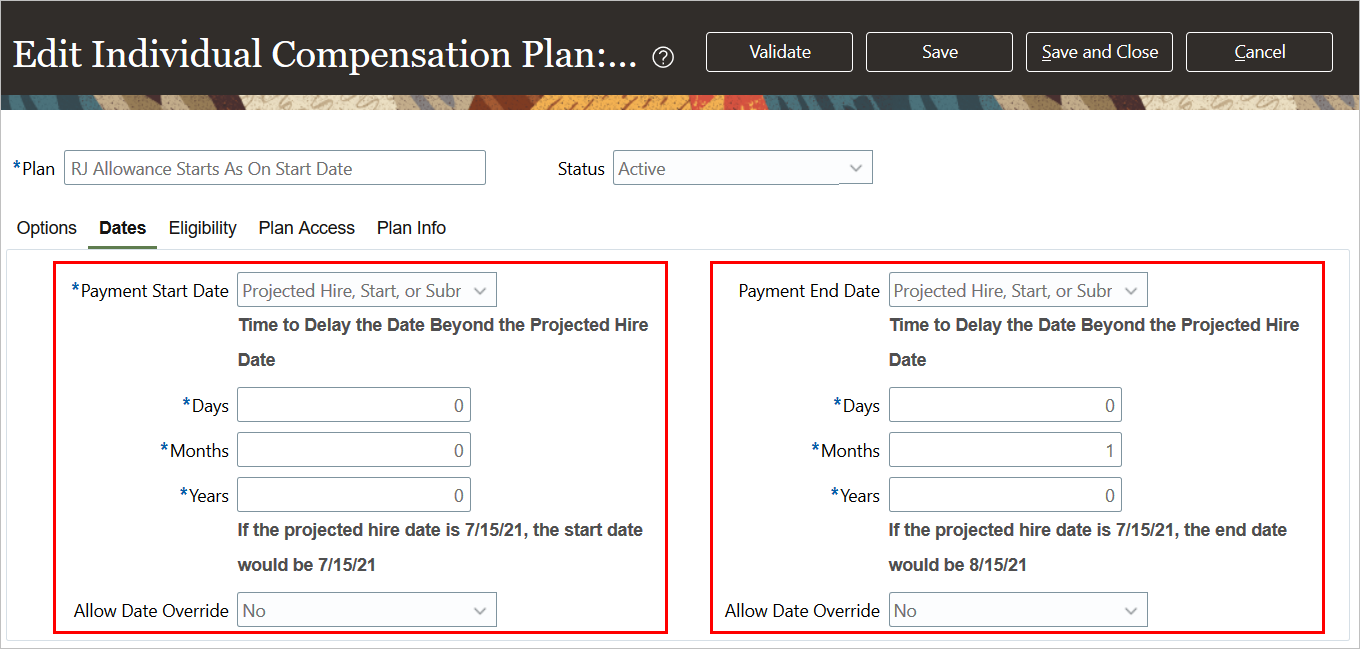Click the start date Years field
Screen dimensions: 1360x649
[353, 495]
